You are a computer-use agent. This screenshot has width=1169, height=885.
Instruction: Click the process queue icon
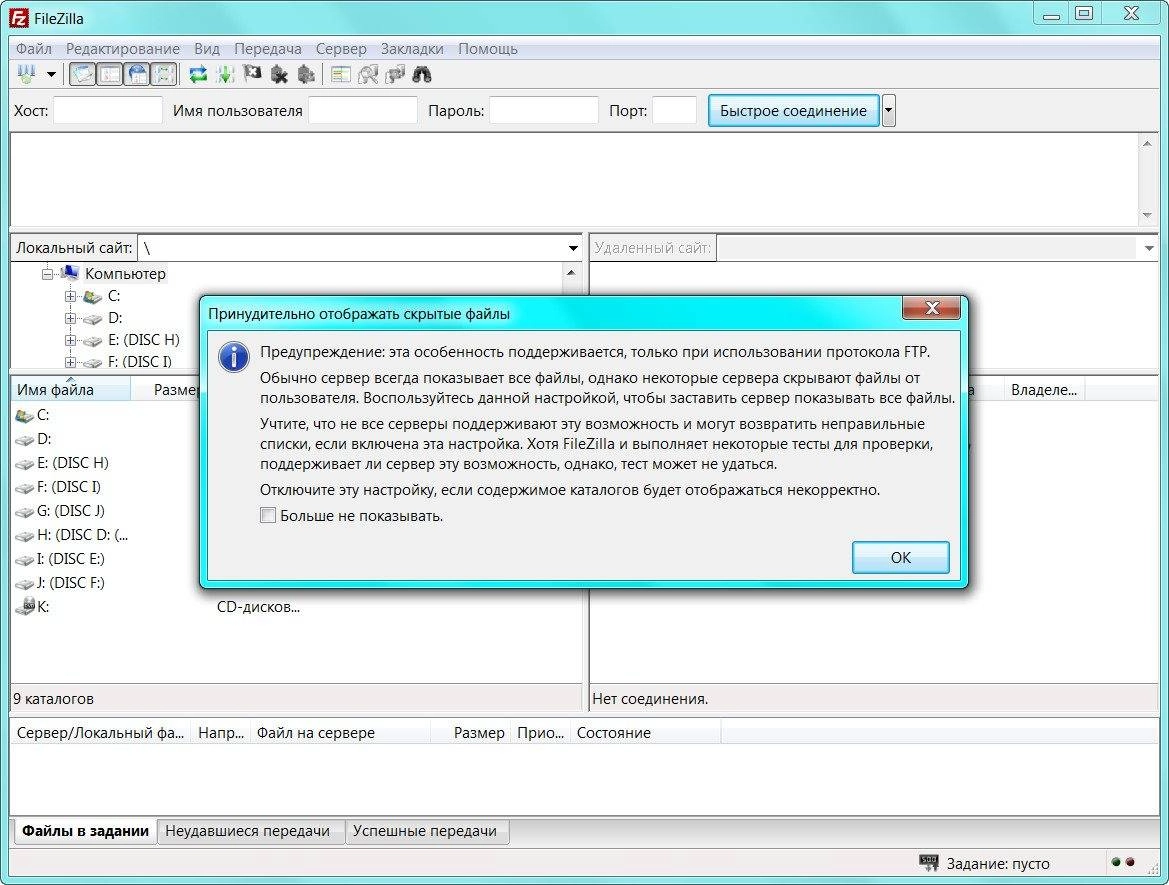[x=225, y=75]
